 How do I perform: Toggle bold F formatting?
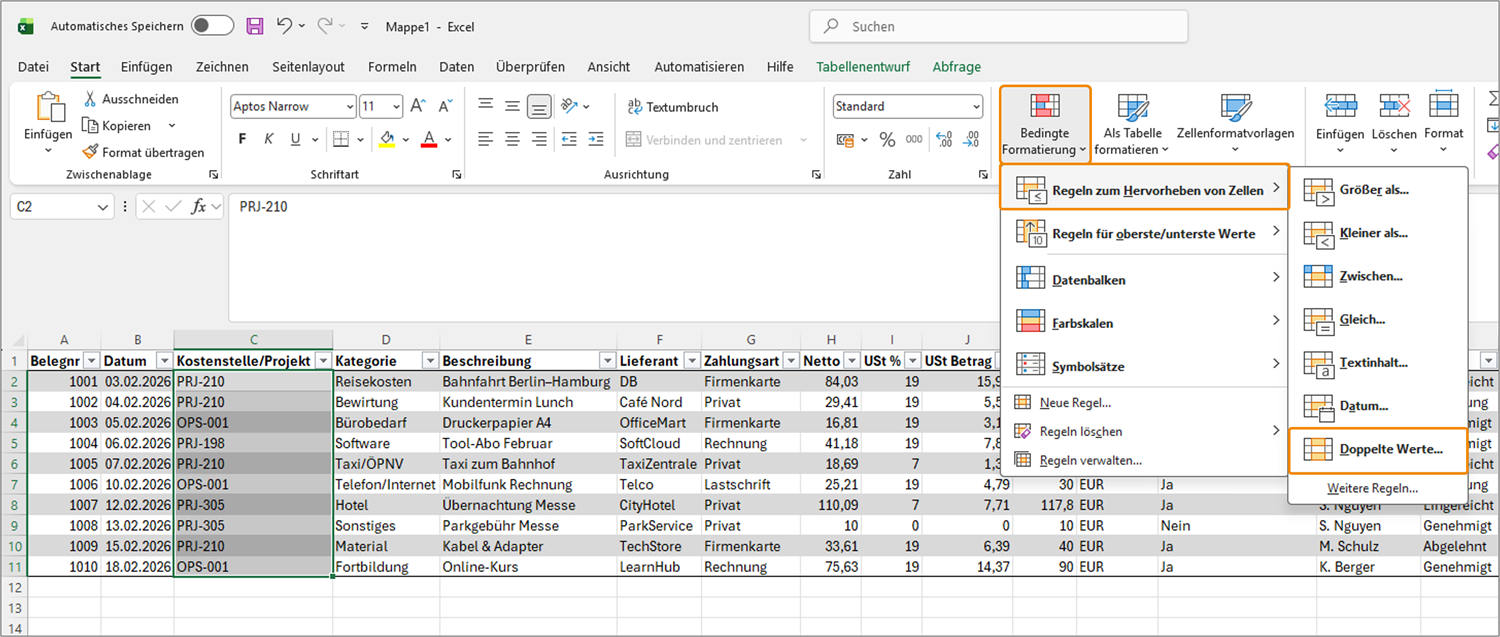pos(242,139)
